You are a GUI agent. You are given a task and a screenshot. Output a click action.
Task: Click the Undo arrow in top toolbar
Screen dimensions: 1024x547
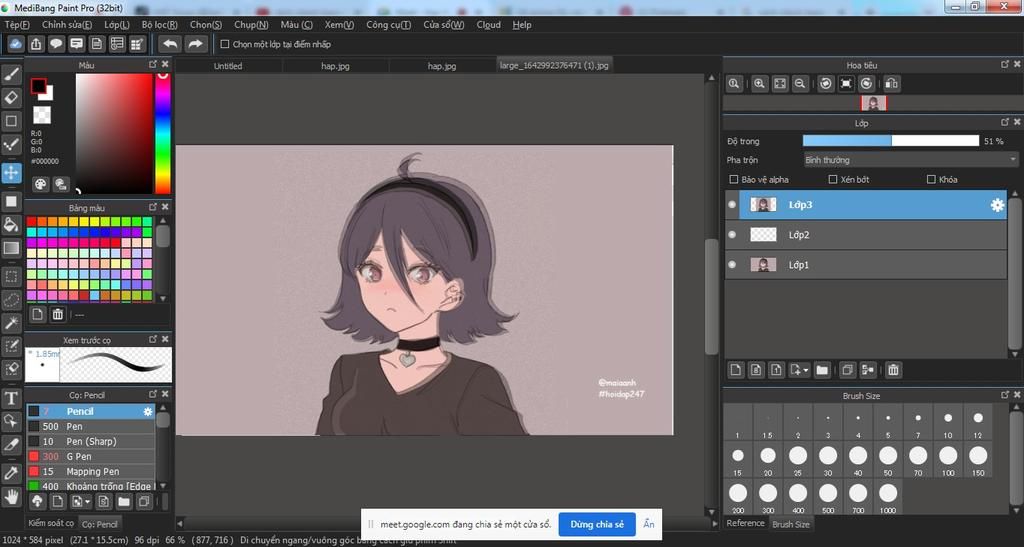[170, 44]
